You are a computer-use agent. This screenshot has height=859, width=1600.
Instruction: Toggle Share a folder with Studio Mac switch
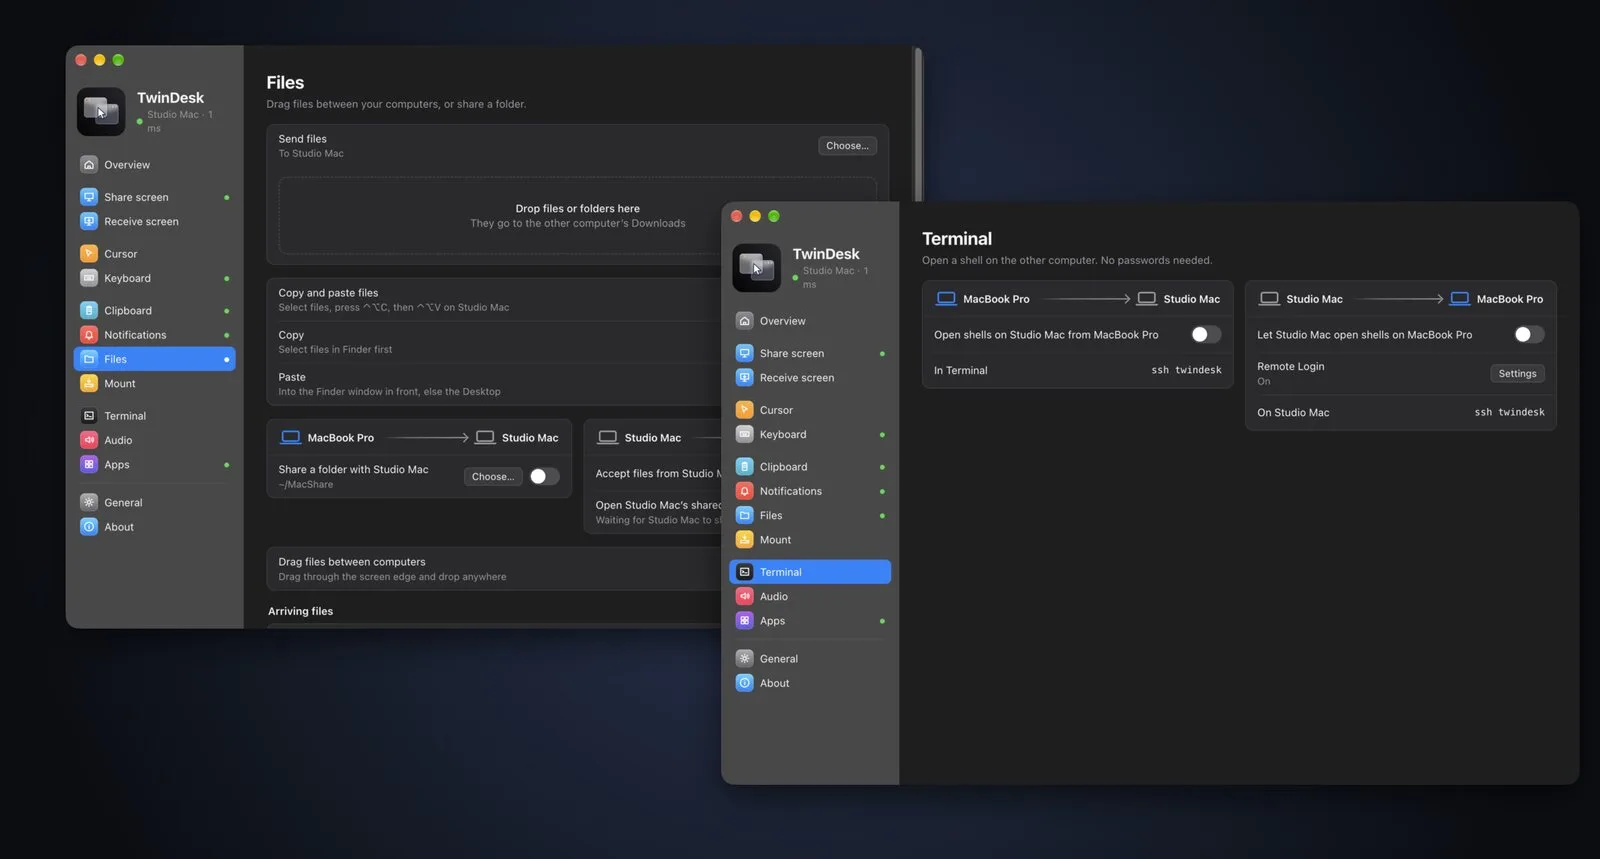[x=544, y=477]
